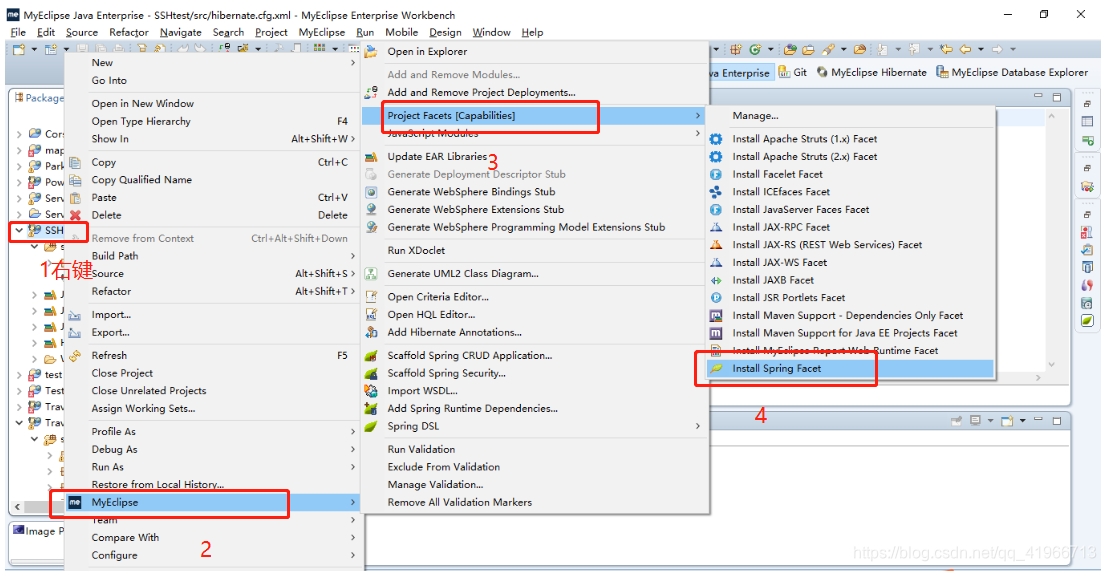Click Paste clipboard icon in context menu
Image resolution: width=1106 pixels, height=571 pixels.
tap(75, 197)
